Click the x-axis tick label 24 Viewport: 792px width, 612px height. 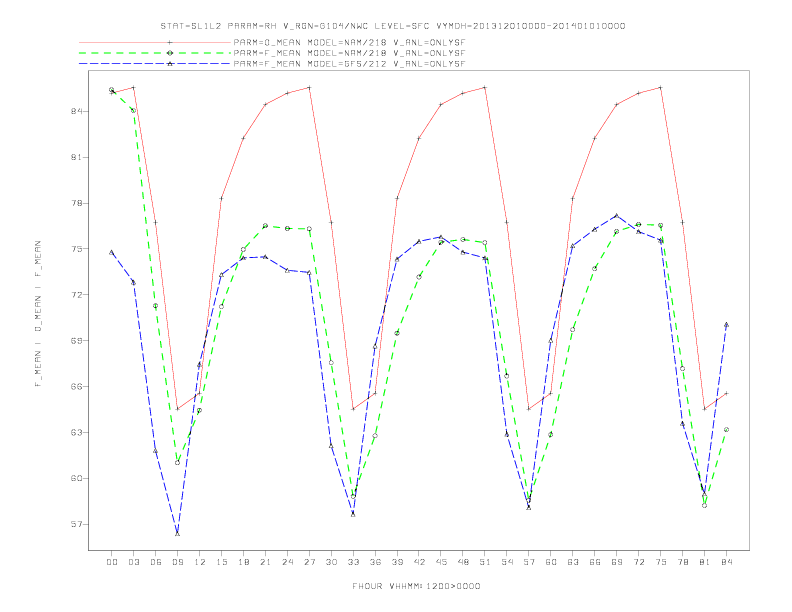tap(287, 562)
